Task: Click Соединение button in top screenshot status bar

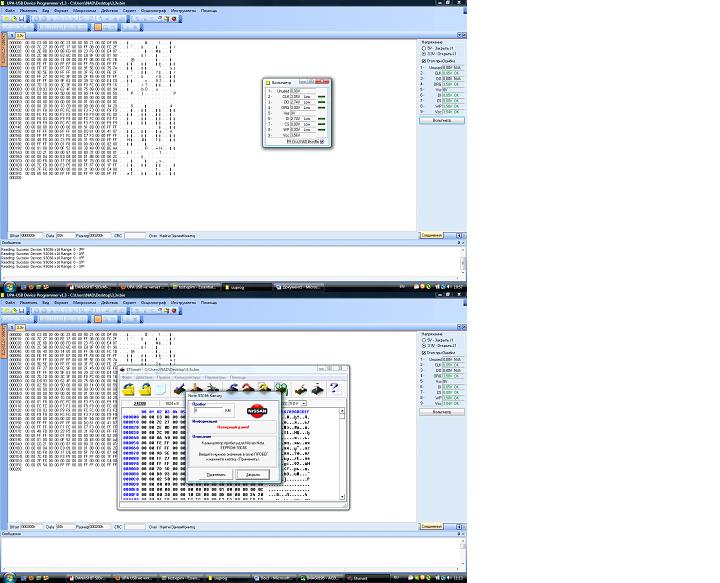Action: click(x=431, y=235)
